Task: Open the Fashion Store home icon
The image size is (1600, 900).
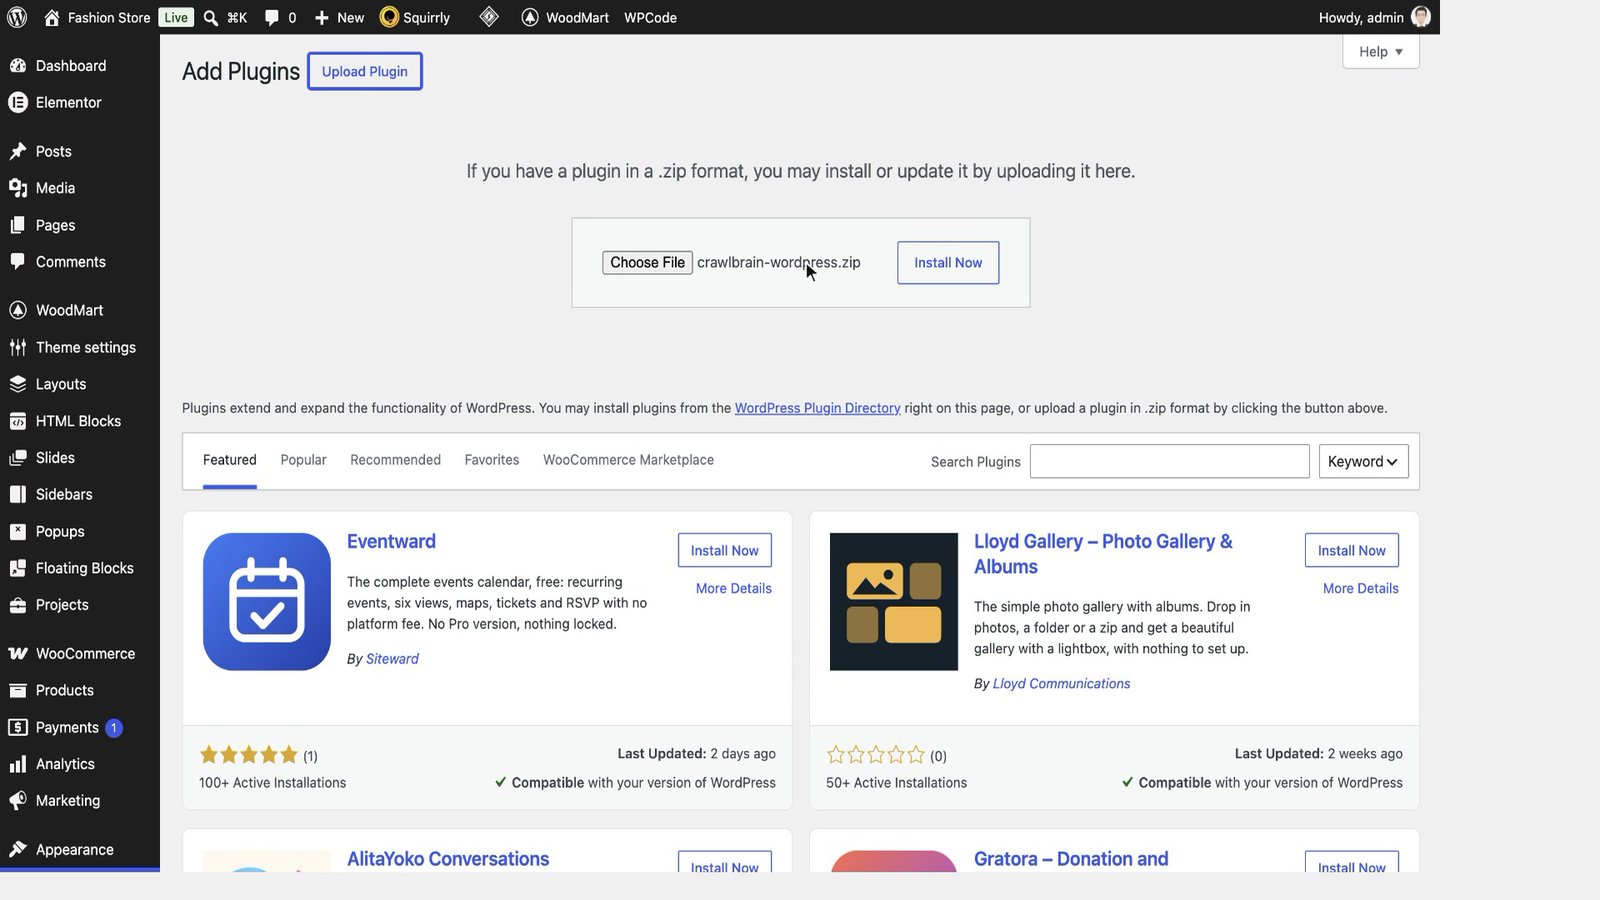Action: coord(52,17)
